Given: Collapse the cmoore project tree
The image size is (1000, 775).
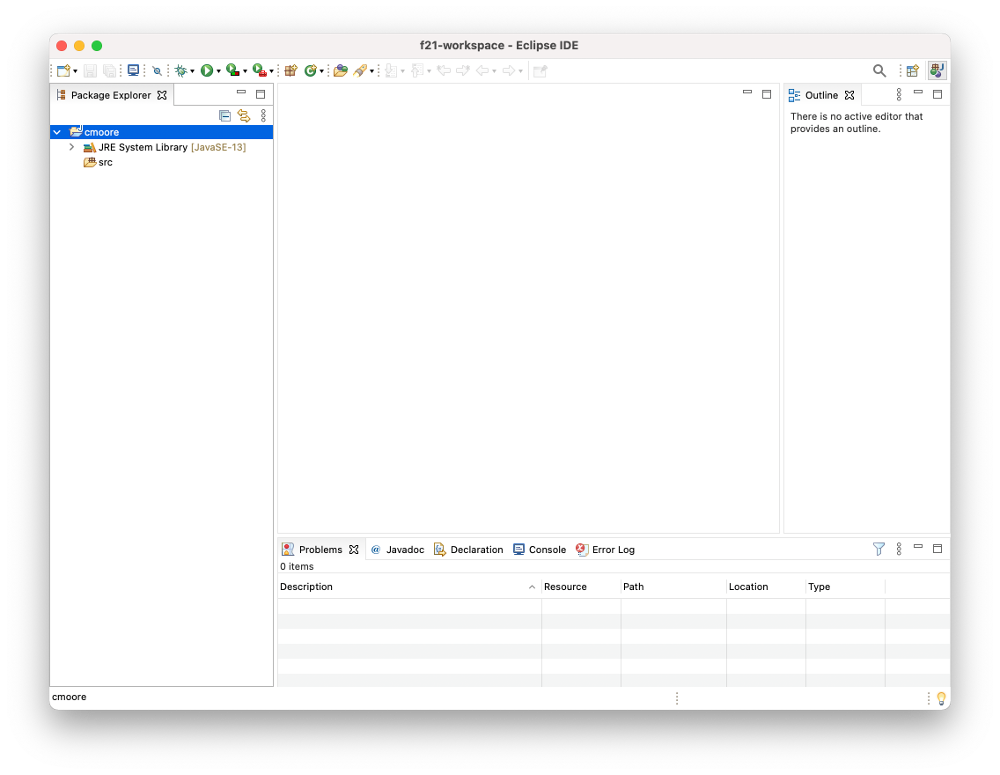Looking at the screenshot, I should point(57,132).
